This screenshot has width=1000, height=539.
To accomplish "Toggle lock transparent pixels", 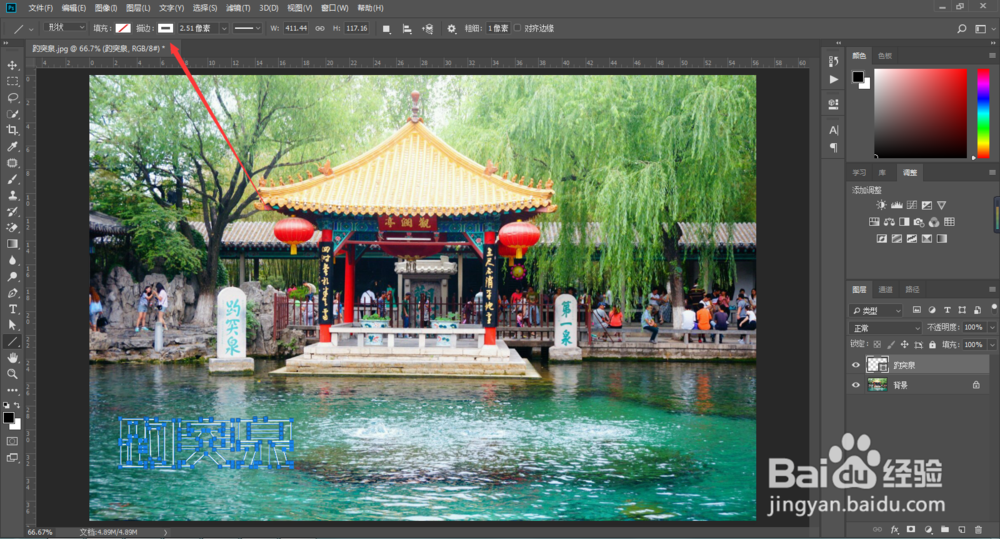I will pos(877,344).
